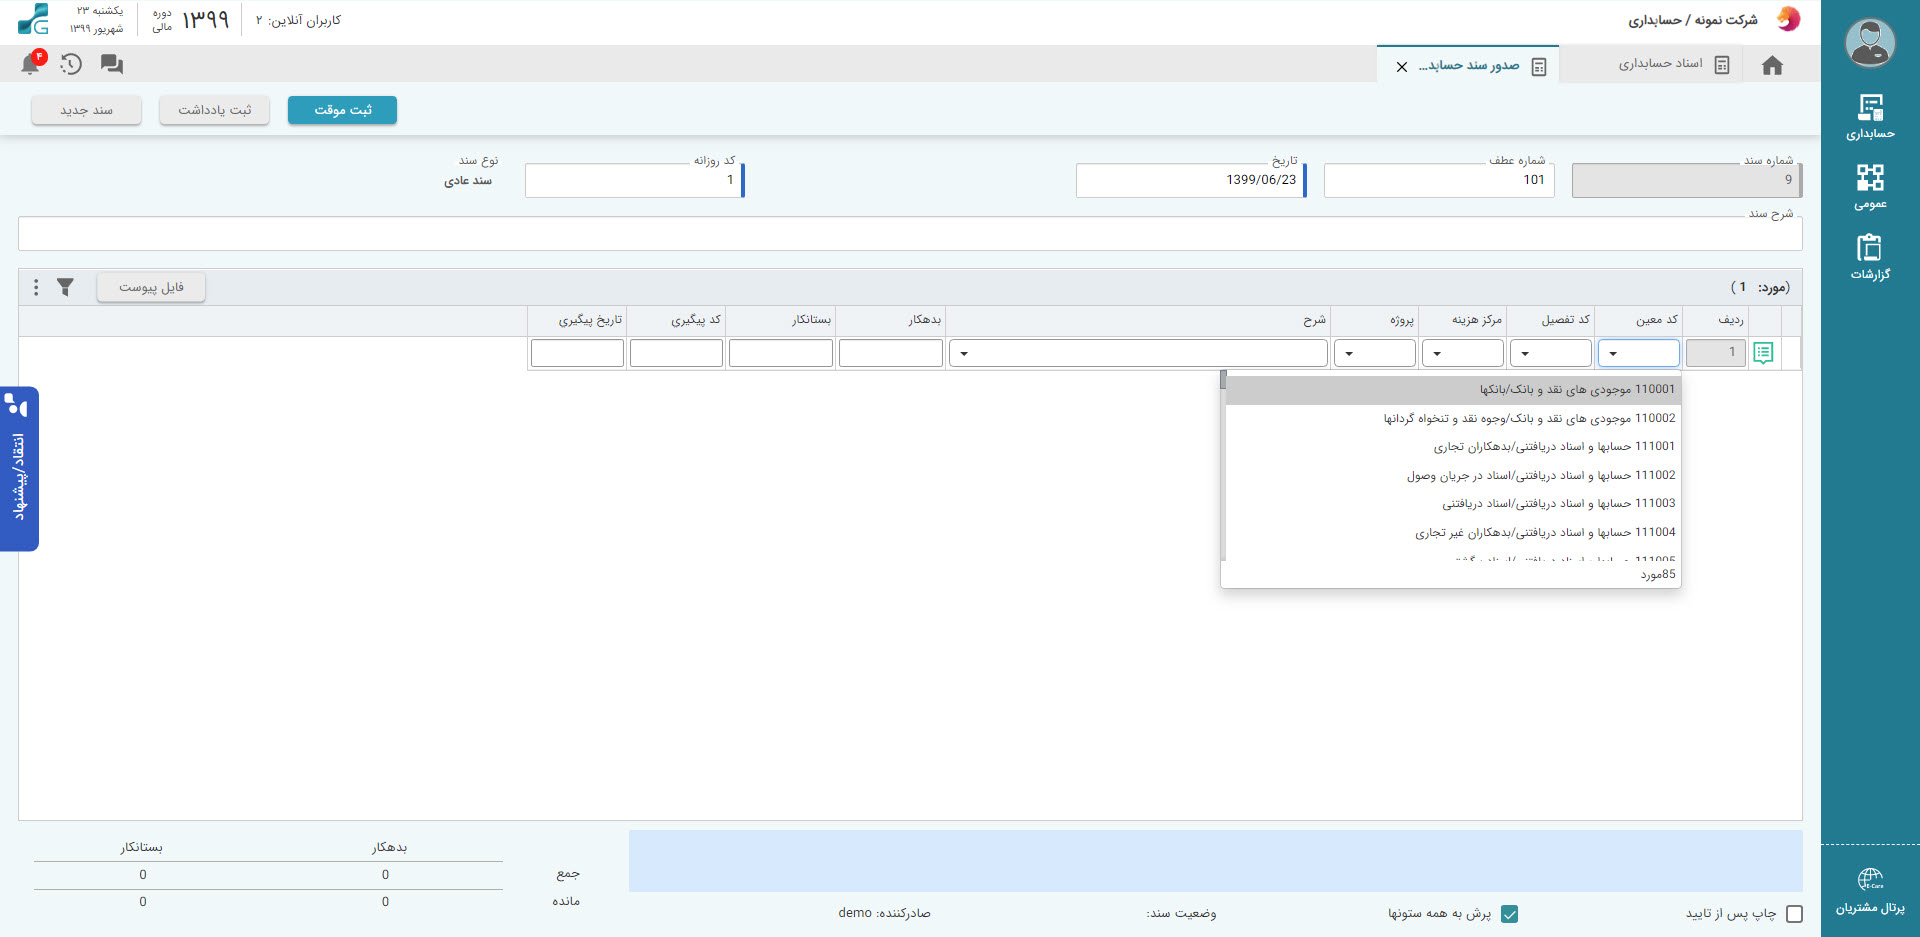Open the کد معین dropdown

[x=1638, y=353]
